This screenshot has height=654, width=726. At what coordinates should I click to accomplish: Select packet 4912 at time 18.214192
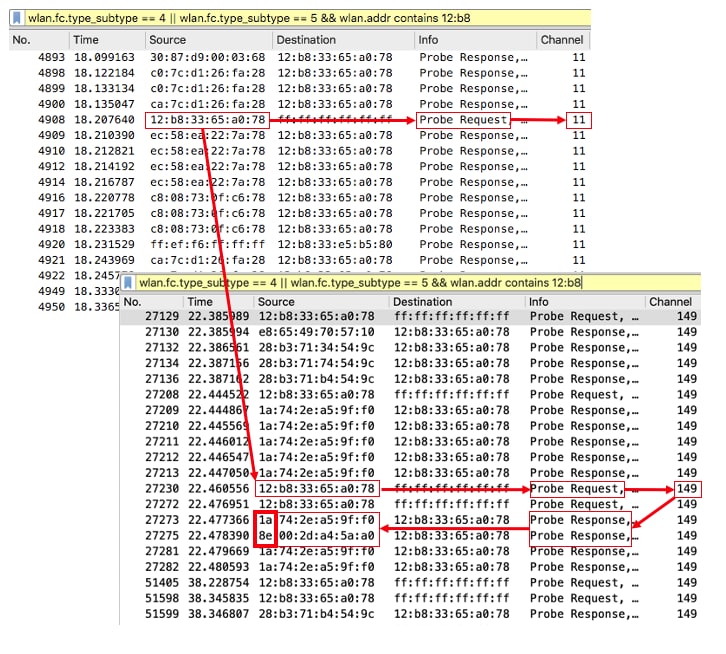[300, 166]
